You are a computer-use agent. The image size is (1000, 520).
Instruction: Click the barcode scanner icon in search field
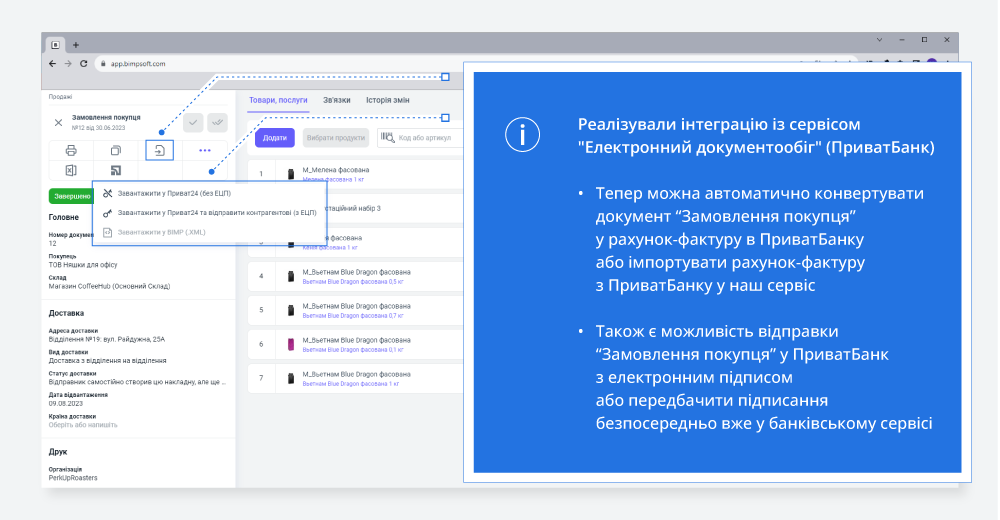tap(387, 138)
